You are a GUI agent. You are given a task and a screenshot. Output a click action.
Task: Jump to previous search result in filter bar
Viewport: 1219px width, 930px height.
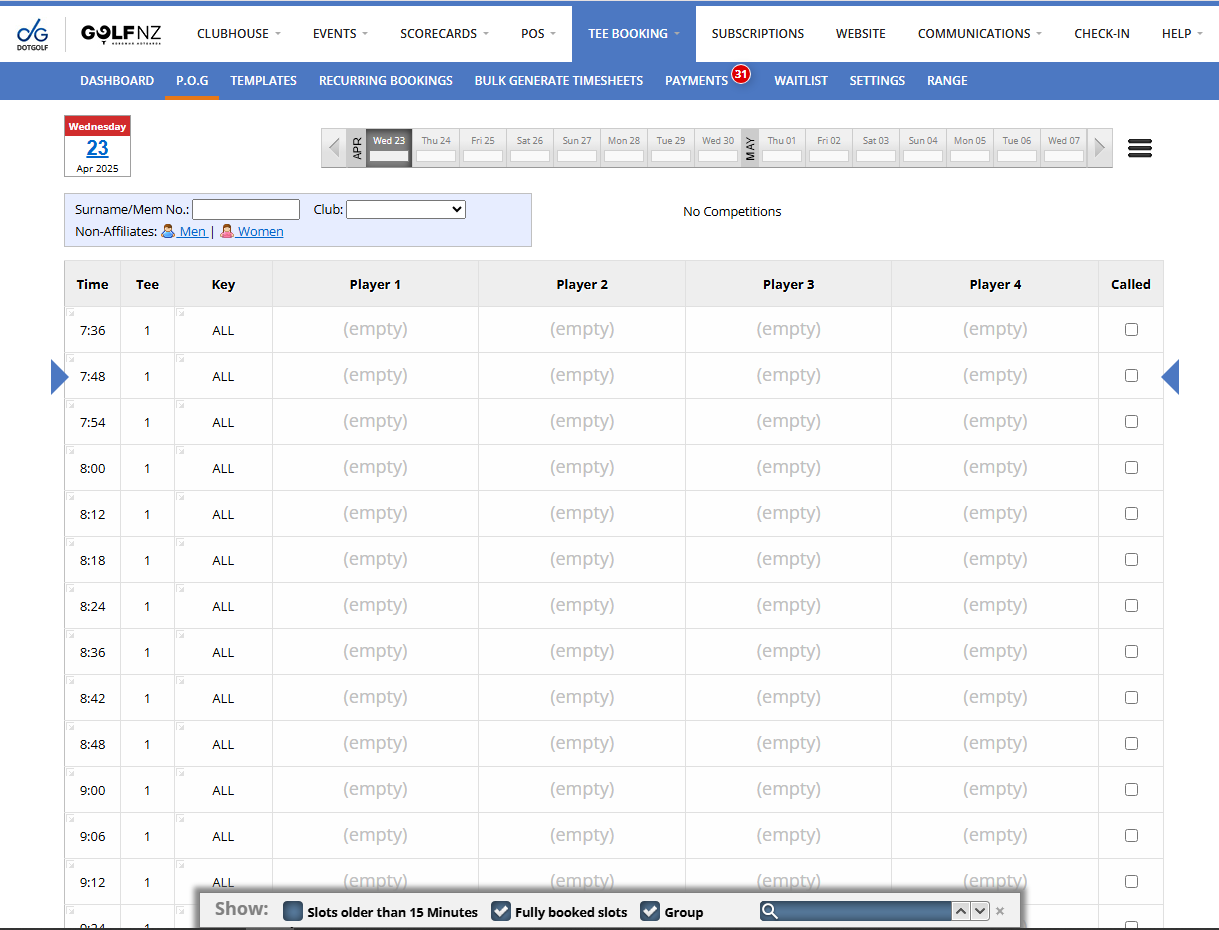tap(960, 911)
